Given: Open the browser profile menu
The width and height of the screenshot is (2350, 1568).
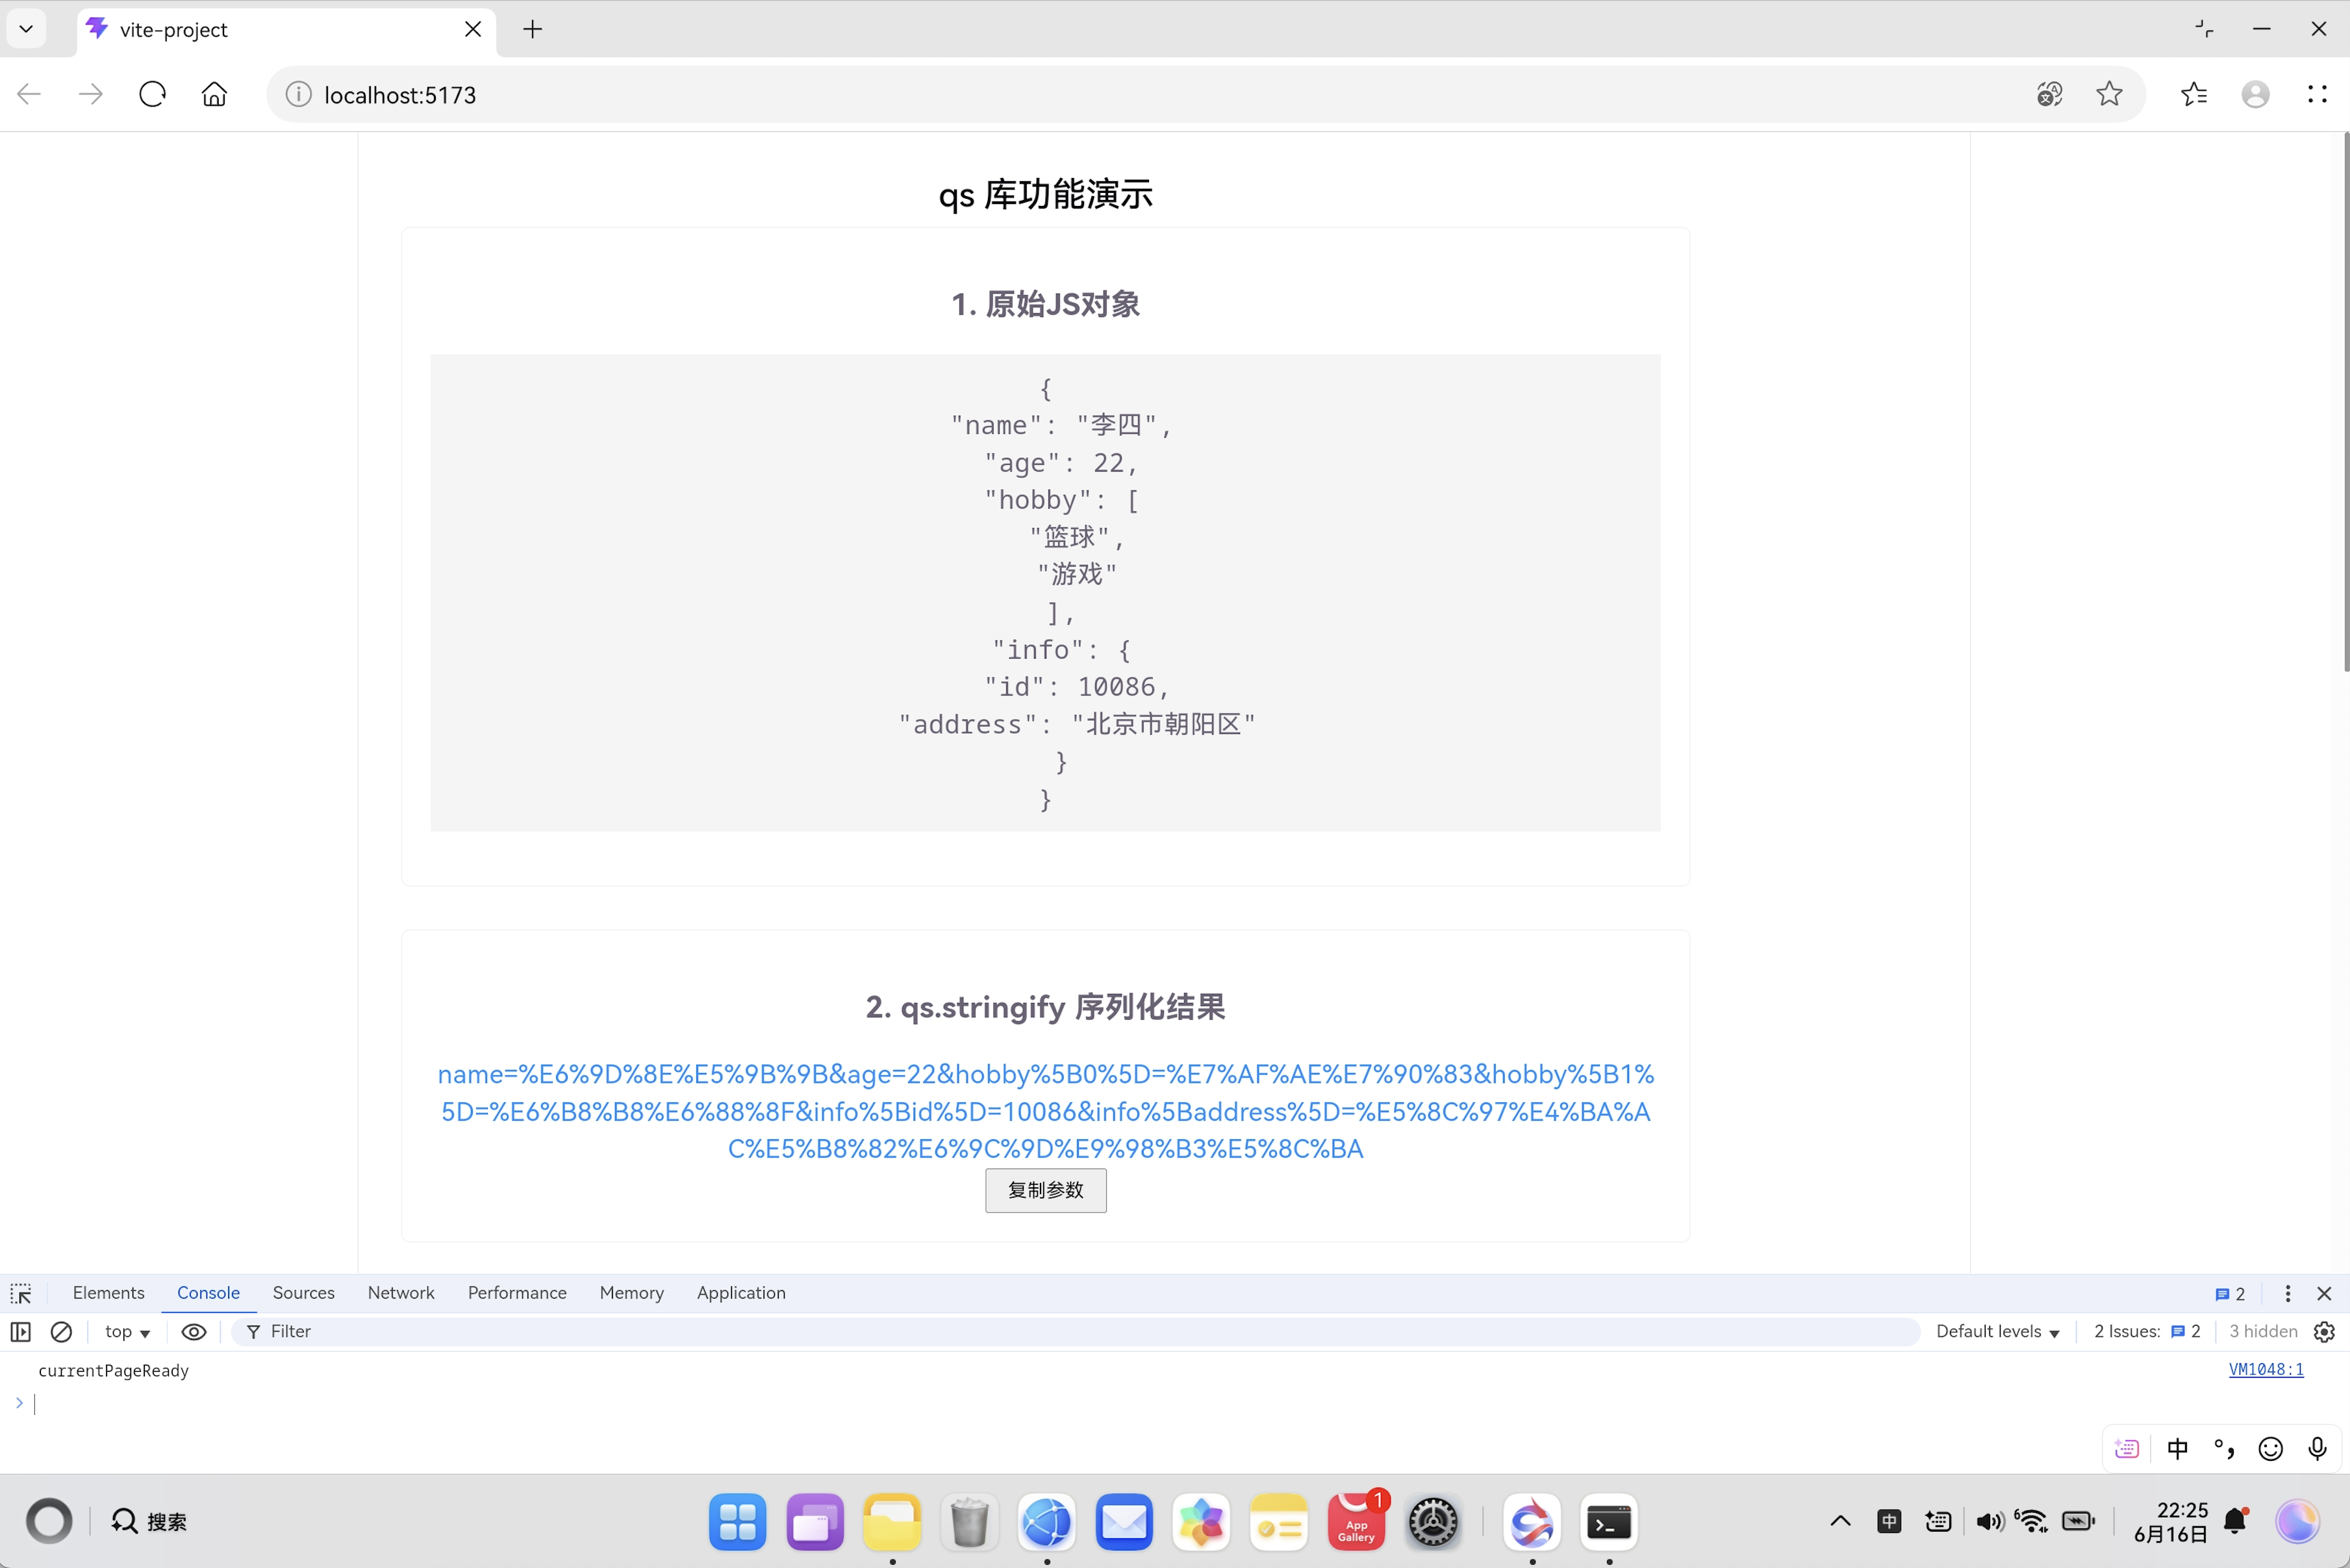Looking at the screenshot, I should [2255, 94].
